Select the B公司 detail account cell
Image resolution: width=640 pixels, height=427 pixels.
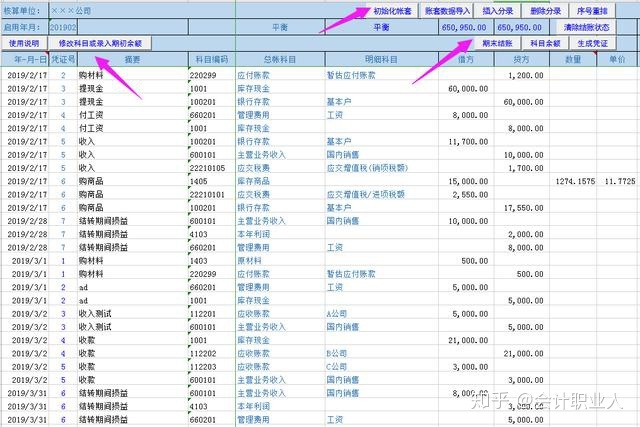coord(381,354)
